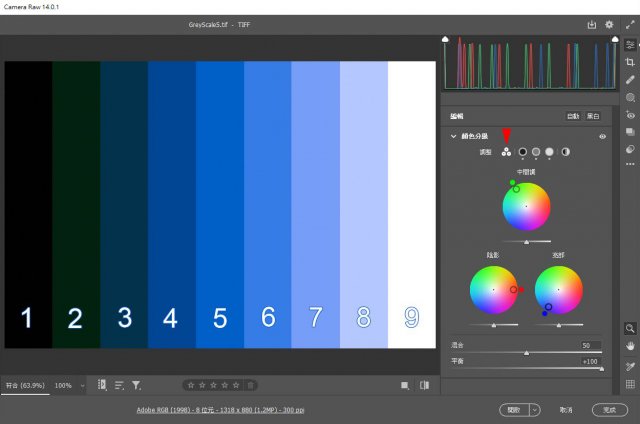Select the three-way color wheels mode
This screenshot has width=640, height=424.
point(506,152)
